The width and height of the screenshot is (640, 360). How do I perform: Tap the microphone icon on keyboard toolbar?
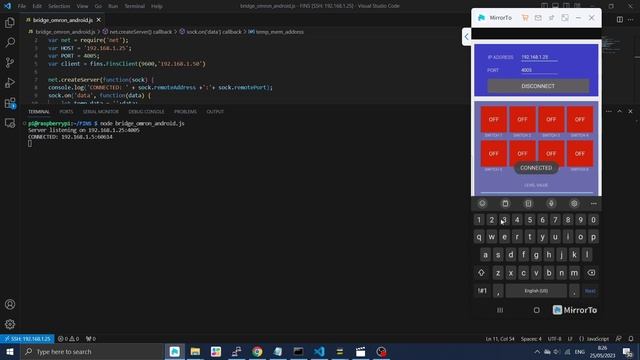click(x=551, y=203)
